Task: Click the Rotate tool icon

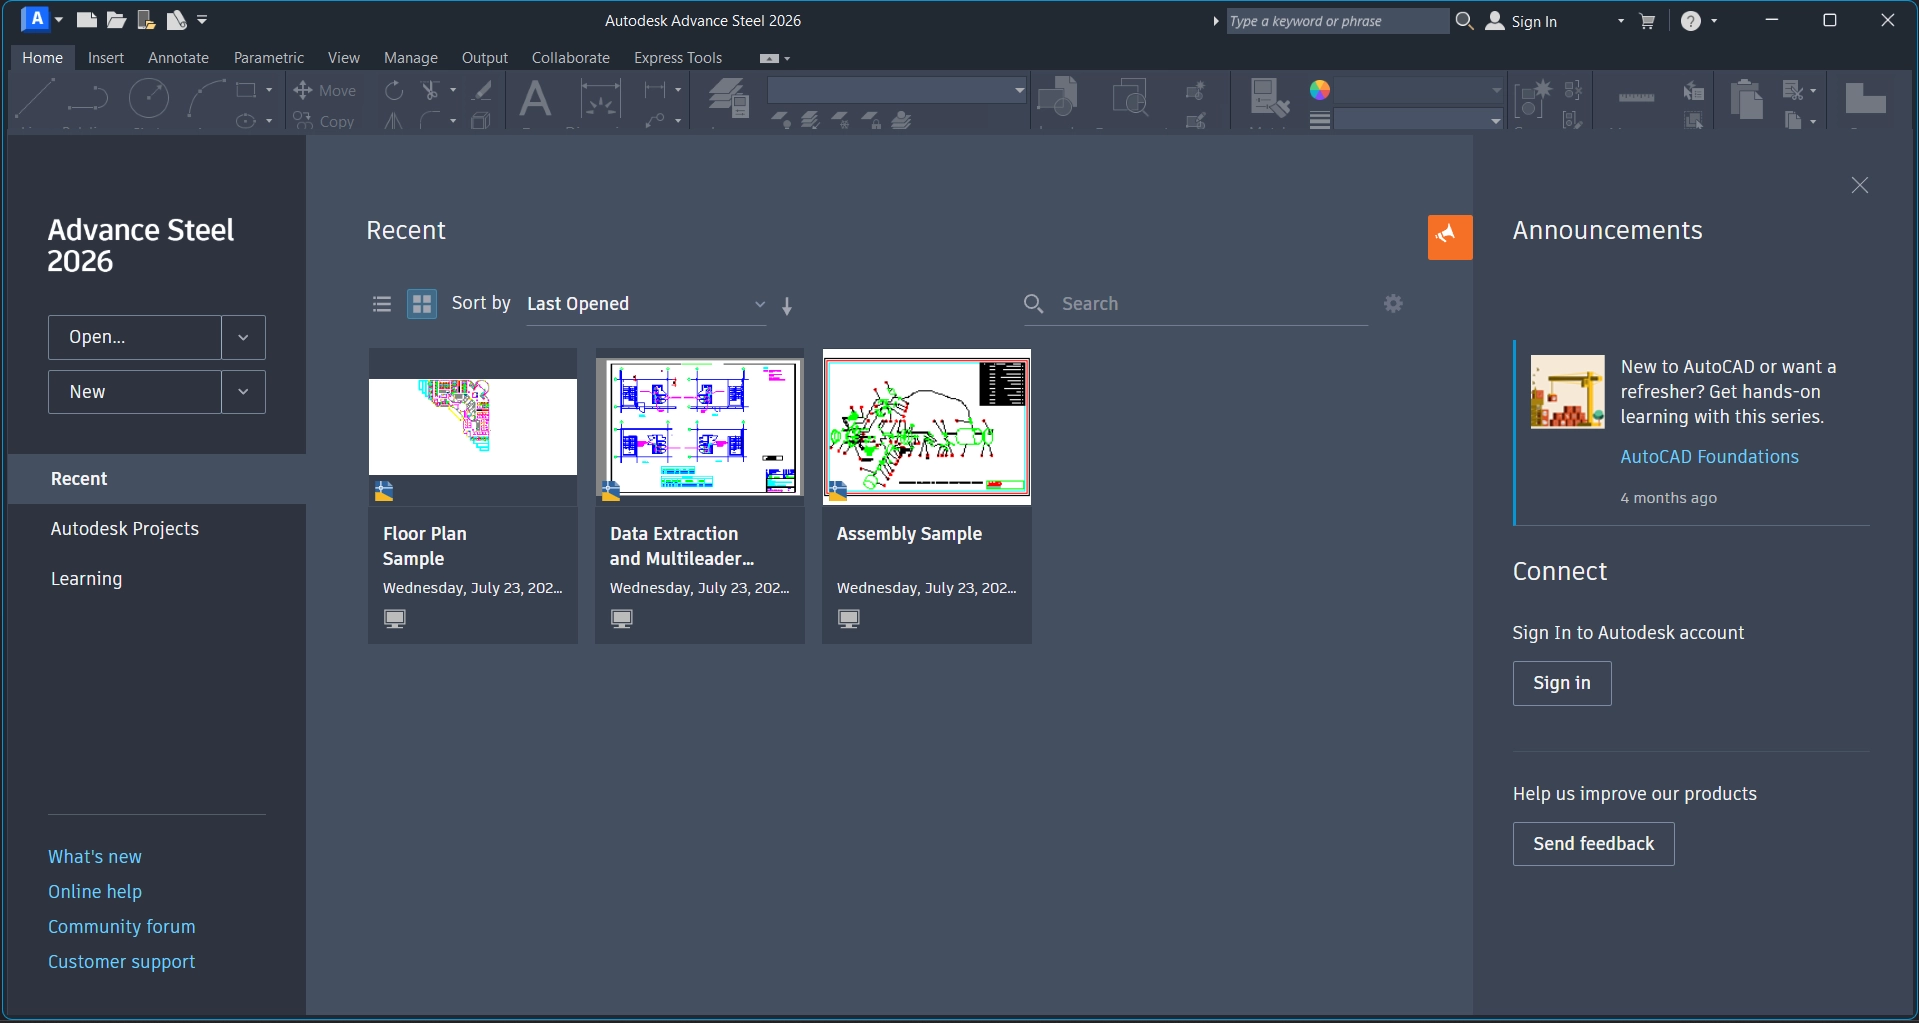Action: pyautogui.click(x=395, y=90)
